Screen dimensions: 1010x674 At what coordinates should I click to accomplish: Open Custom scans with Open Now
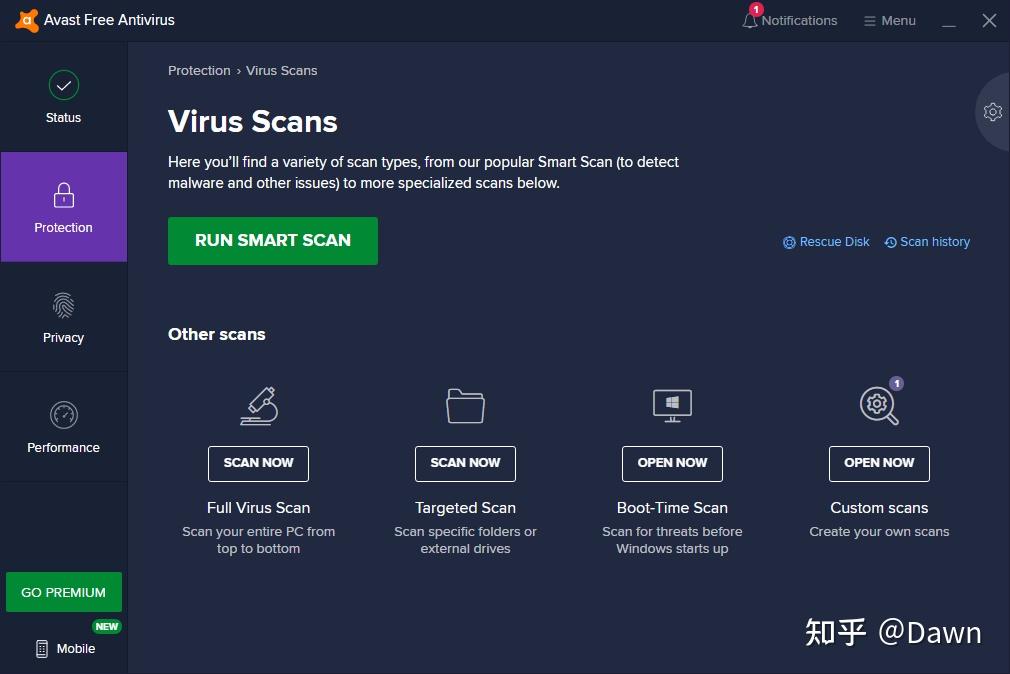(x=879, y=463)
